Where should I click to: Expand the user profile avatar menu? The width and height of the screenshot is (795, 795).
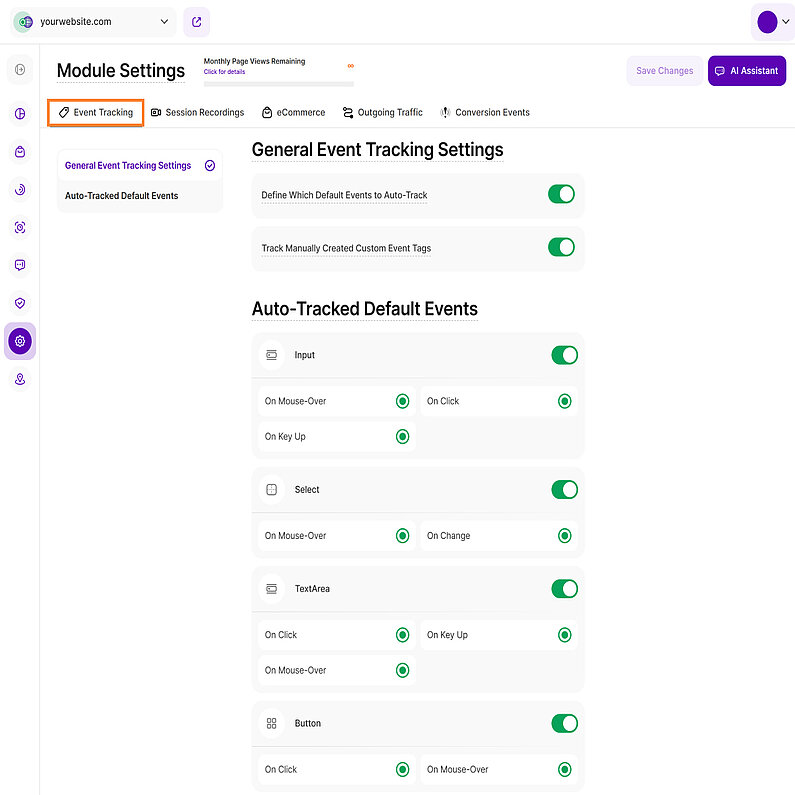pyautogui.click(x=773, y=22)
